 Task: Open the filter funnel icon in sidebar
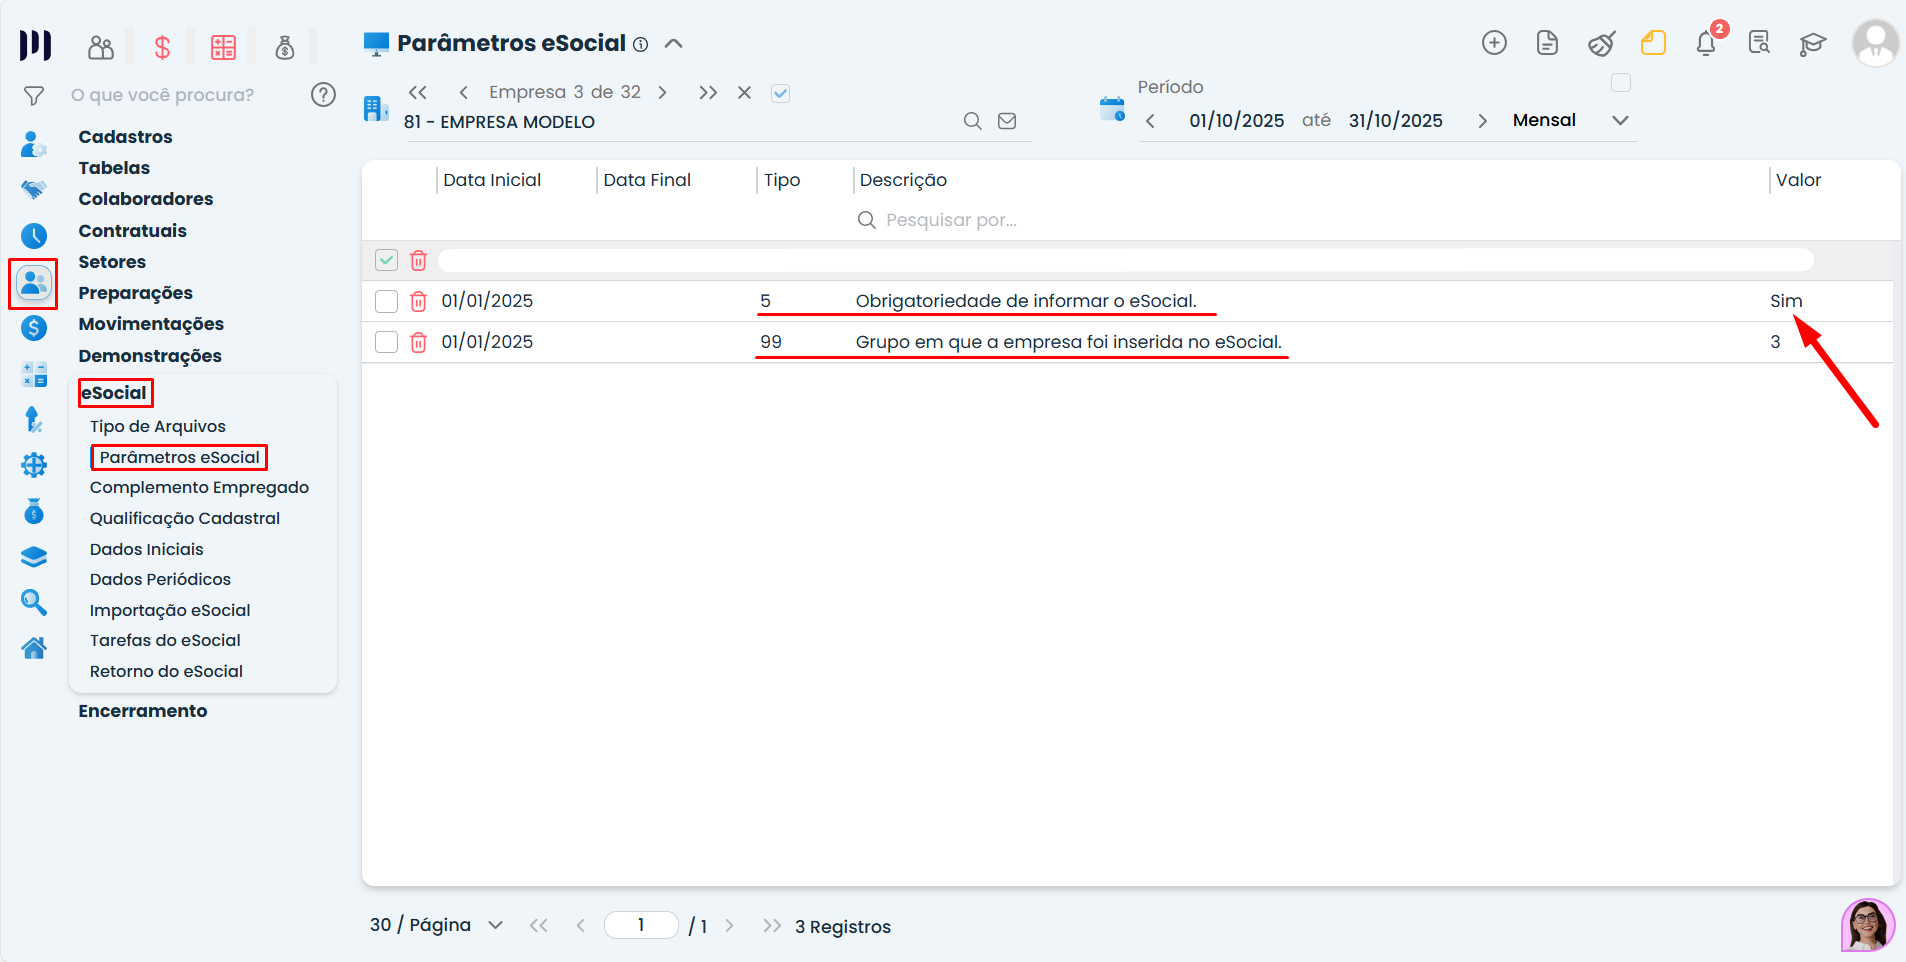point(34,96)
